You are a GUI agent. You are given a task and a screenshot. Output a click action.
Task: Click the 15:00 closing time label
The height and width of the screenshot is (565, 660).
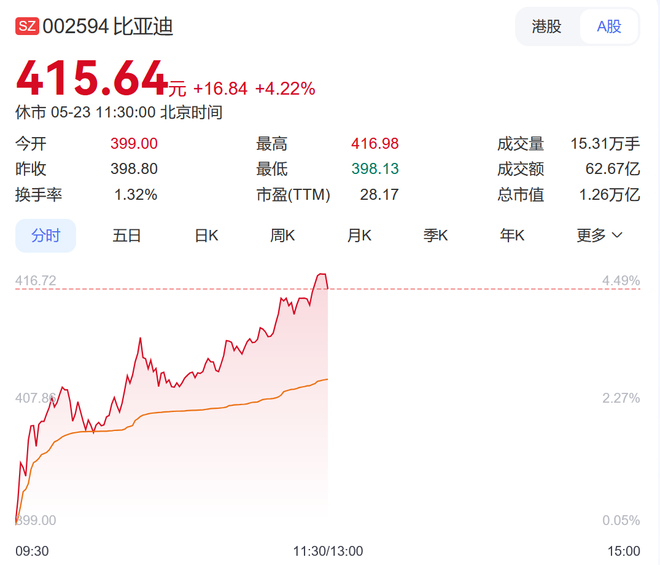(x=623, y=551)
